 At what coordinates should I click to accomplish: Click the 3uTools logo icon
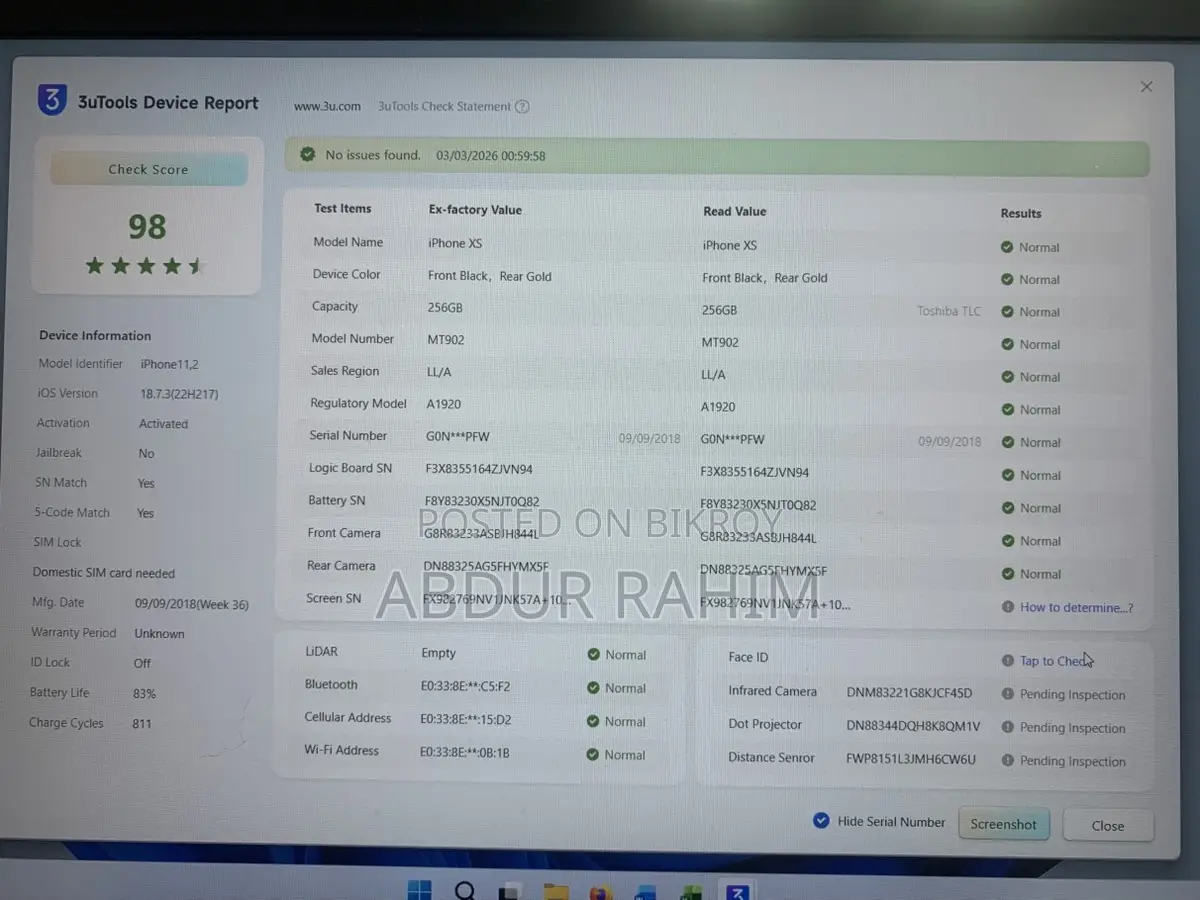pos(52,100)
